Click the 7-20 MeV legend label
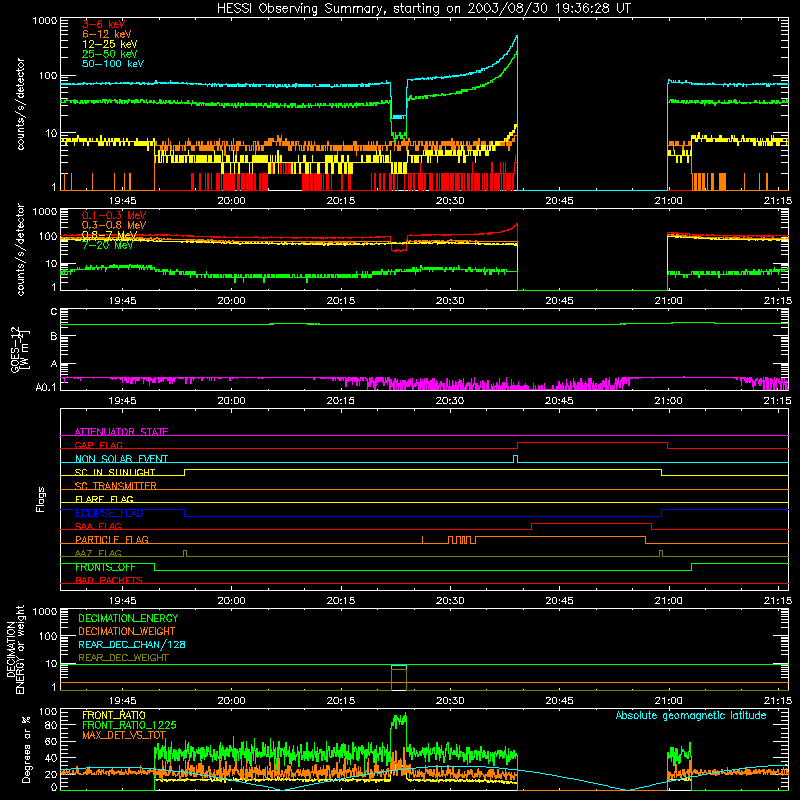Viewport: 800px width, 800px height. pyautogui.click(x=107, y=245)
